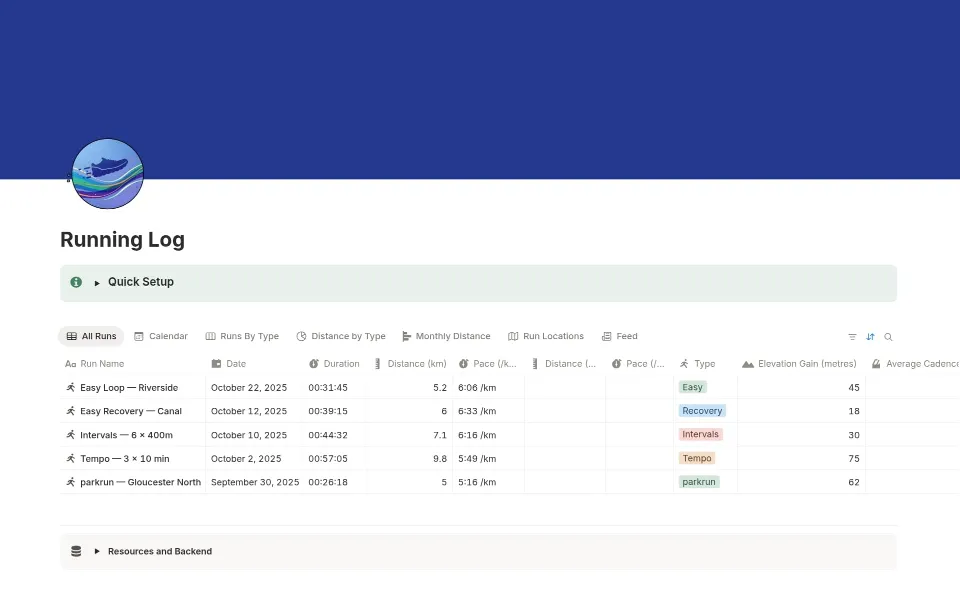
Task: Switch to the Calendar view tab
Action: point(161,336)
